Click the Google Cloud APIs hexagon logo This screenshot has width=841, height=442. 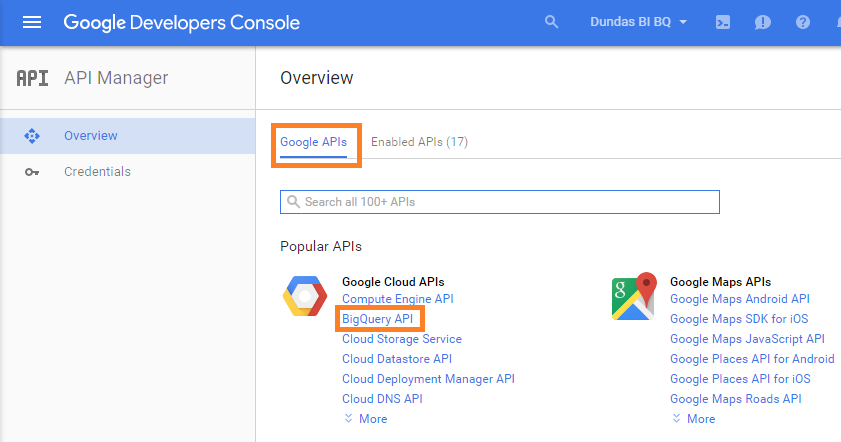pyautogui.click(x=304, y=298)
